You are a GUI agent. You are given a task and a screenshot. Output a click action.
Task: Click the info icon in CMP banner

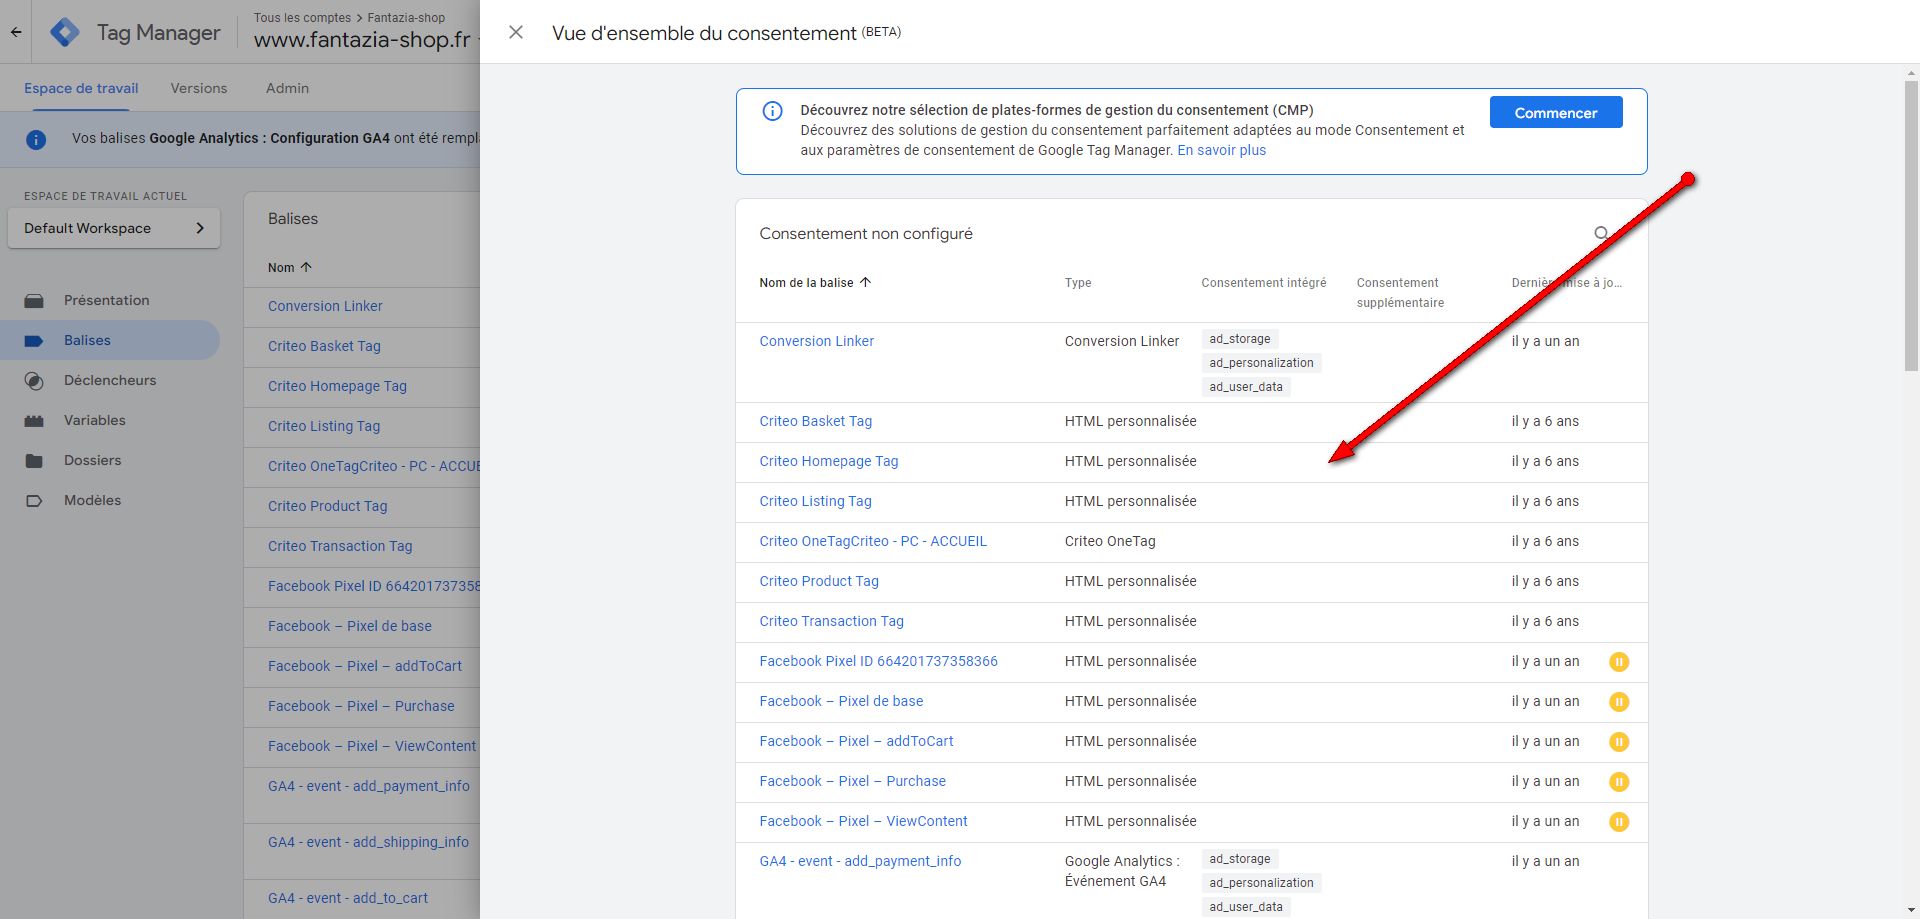[772, 111]
